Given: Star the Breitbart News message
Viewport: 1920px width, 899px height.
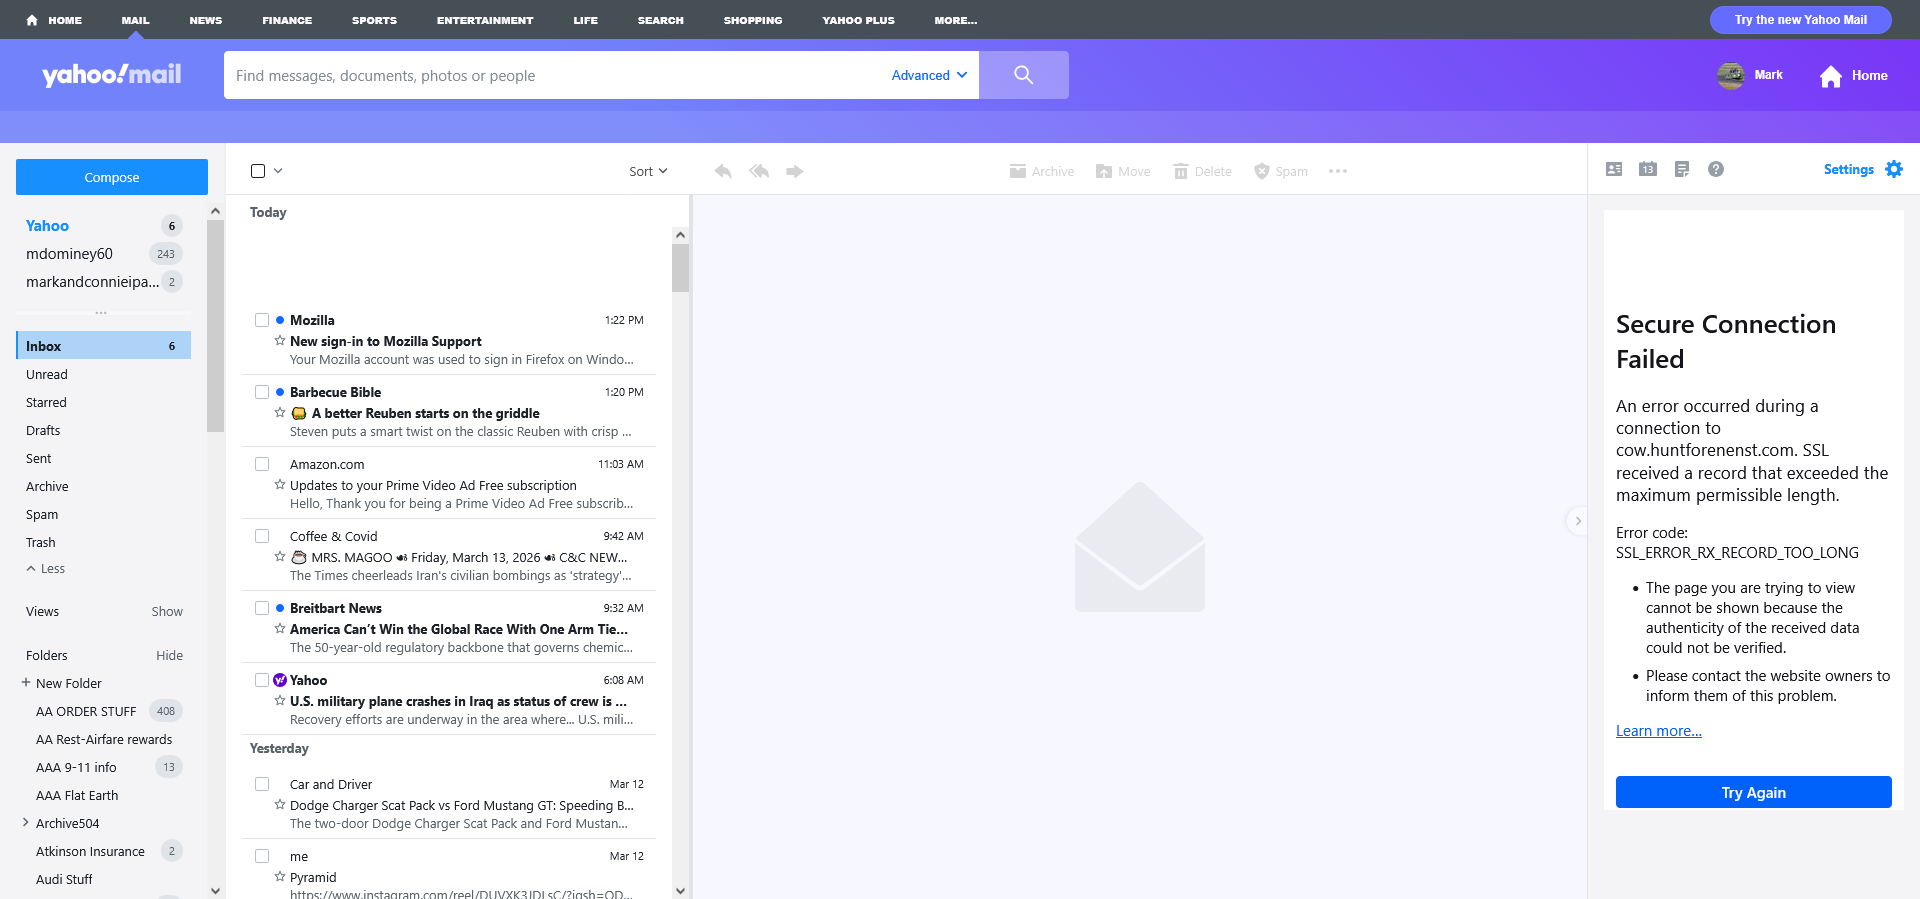Looking at the screenshot, I should click(280, 629).
